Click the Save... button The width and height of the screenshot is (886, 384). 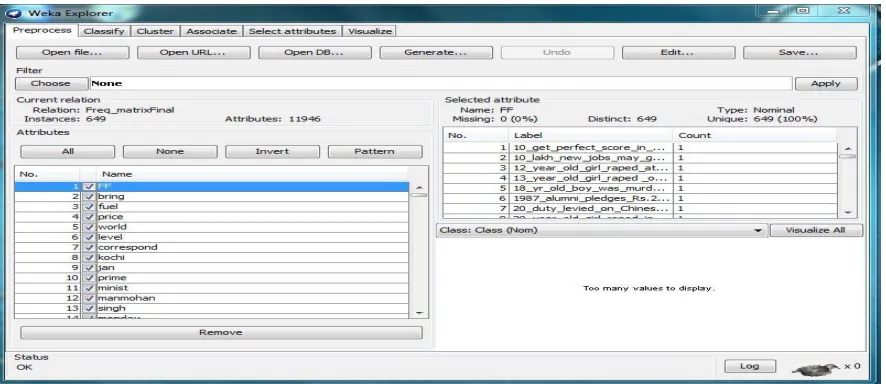coord(800,53)
